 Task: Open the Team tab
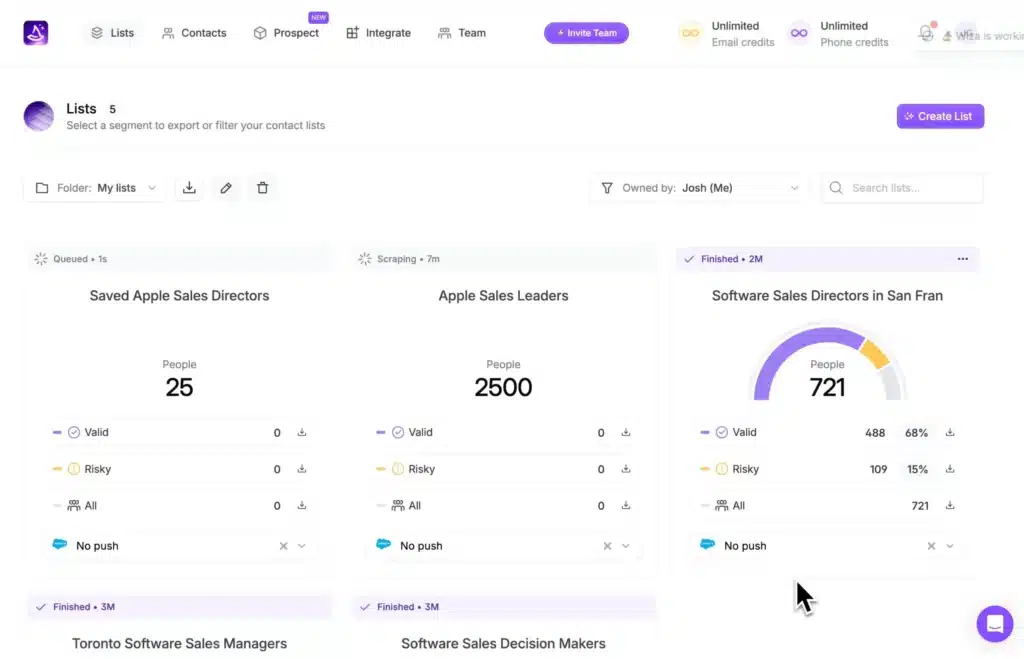coord(462,33)
